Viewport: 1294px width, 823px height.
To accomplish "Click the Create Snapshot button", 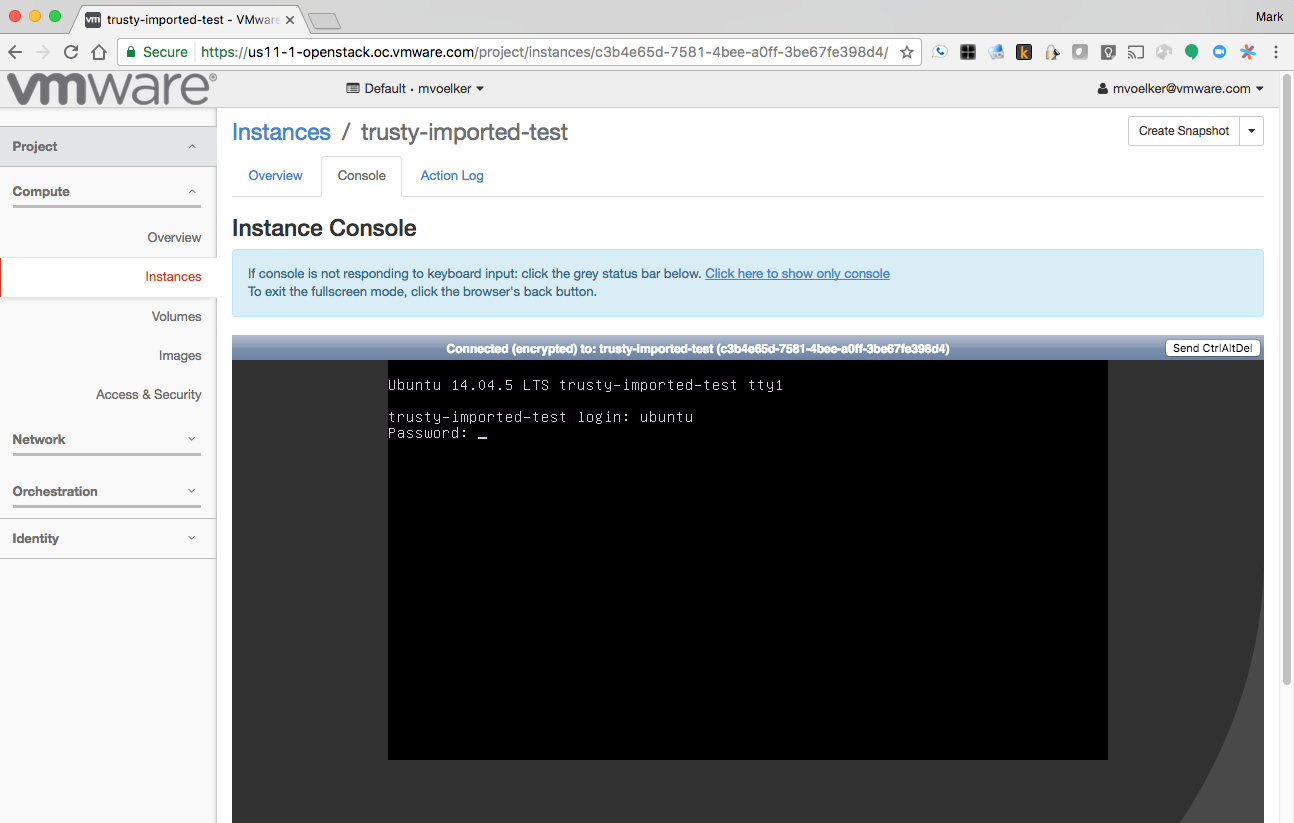I will tap(1184, 131).
